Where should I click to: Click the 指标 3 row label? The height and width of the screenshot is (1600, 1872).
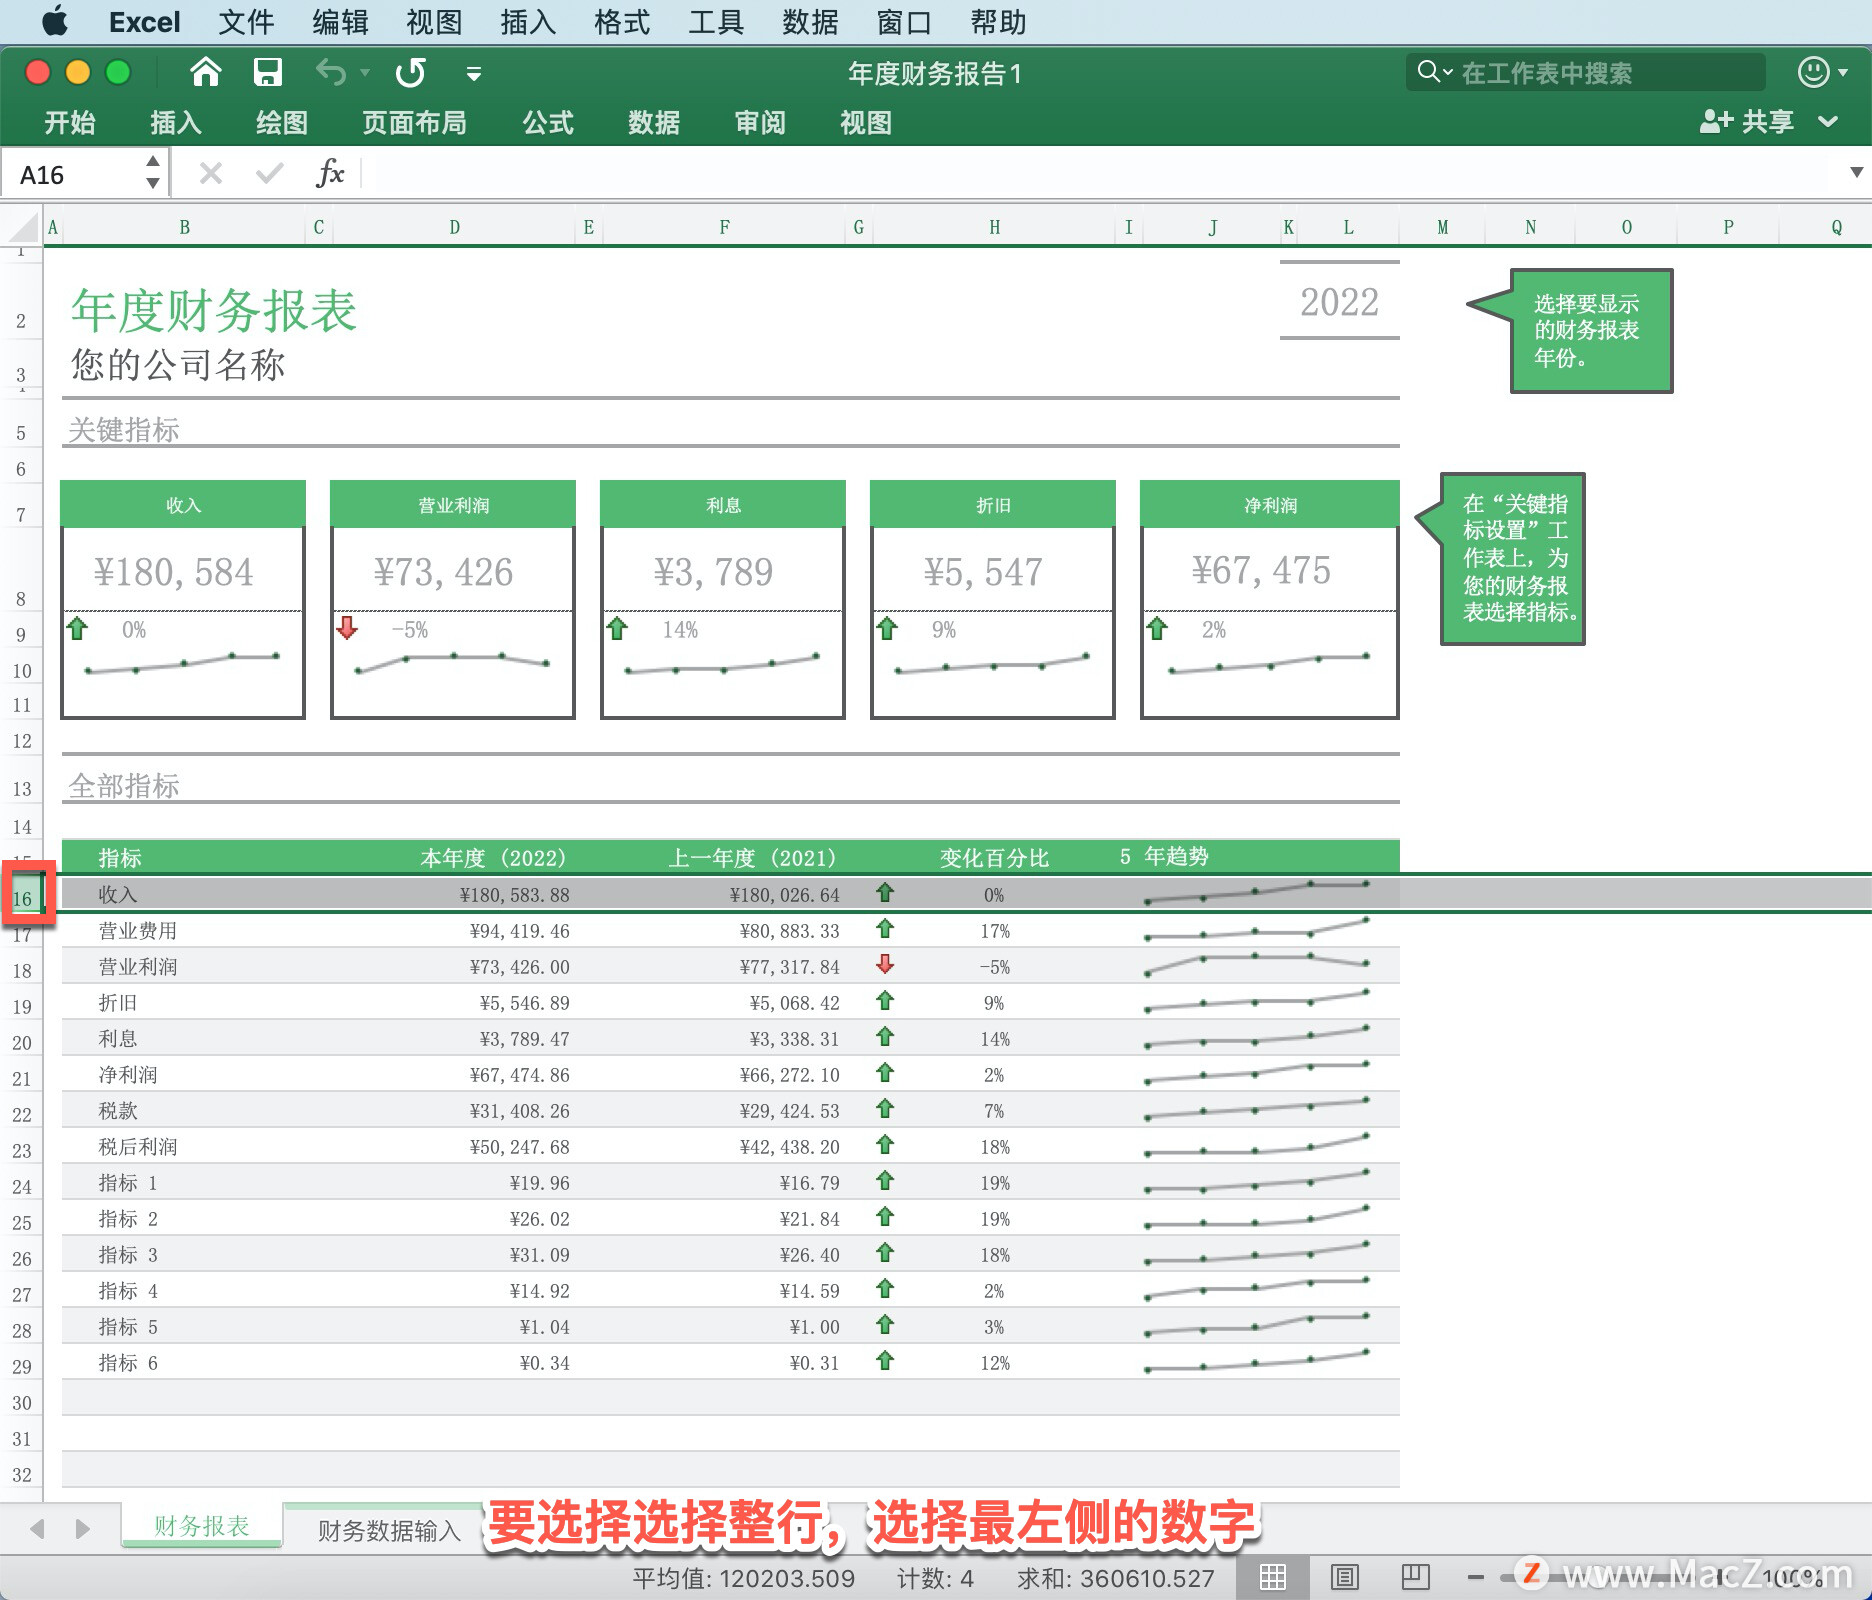click(x=128, y=1254)
